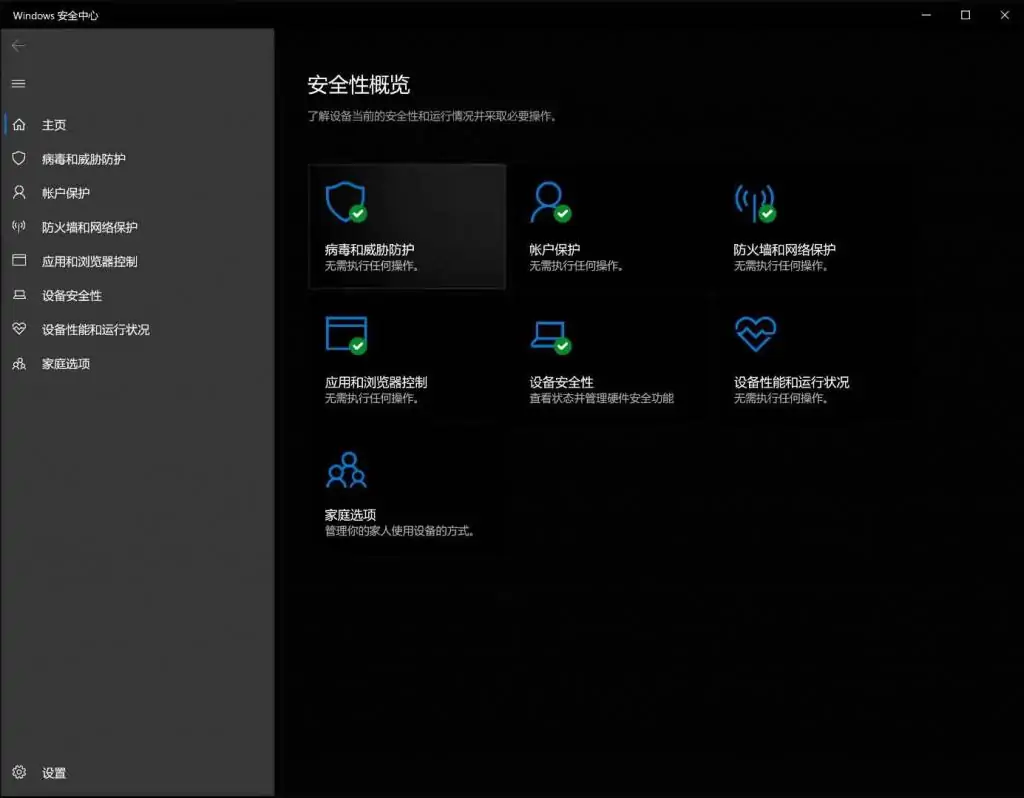The width and height of the screenshot is (1024, 798).
Task: Open the 病毒和威胁防护 tile with green checkmark
Action: (x=407, y=226)
